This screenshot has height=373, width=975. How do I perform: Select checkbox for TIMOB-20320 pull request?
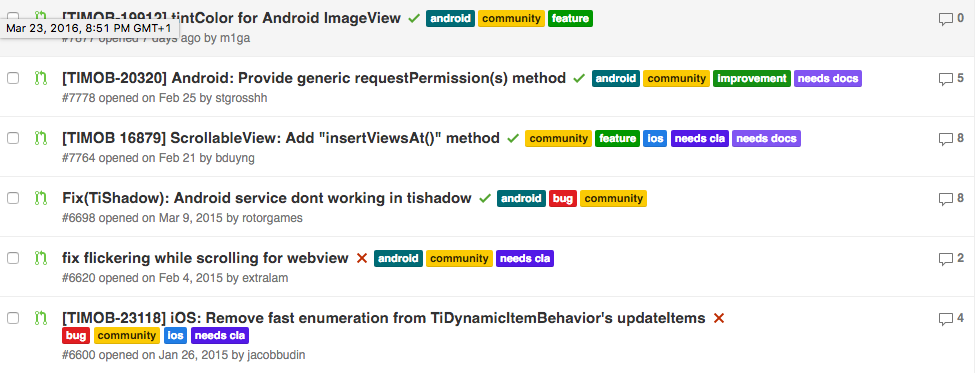13,78
